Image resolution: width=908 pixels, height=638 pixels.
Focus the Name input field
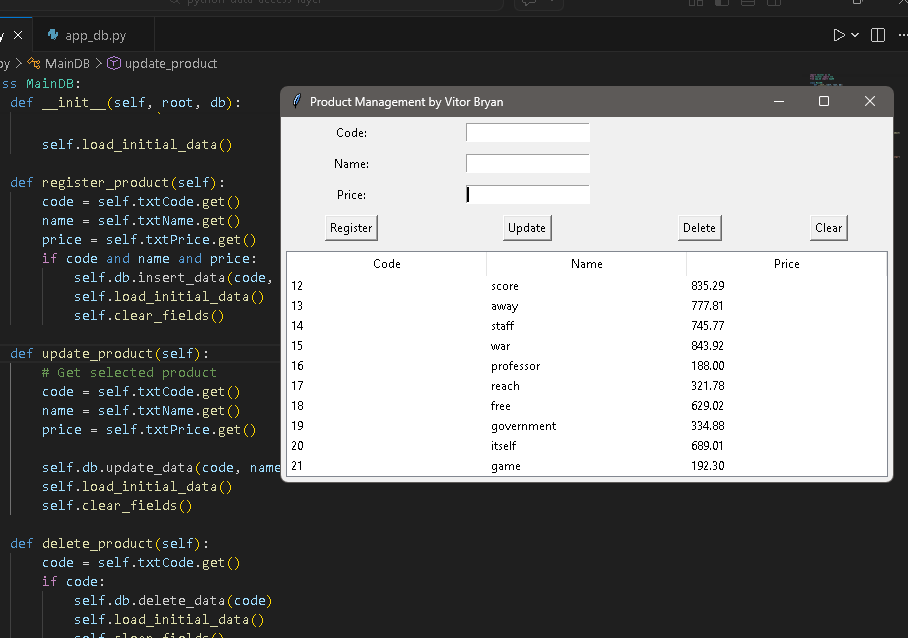tap(528, 163)
